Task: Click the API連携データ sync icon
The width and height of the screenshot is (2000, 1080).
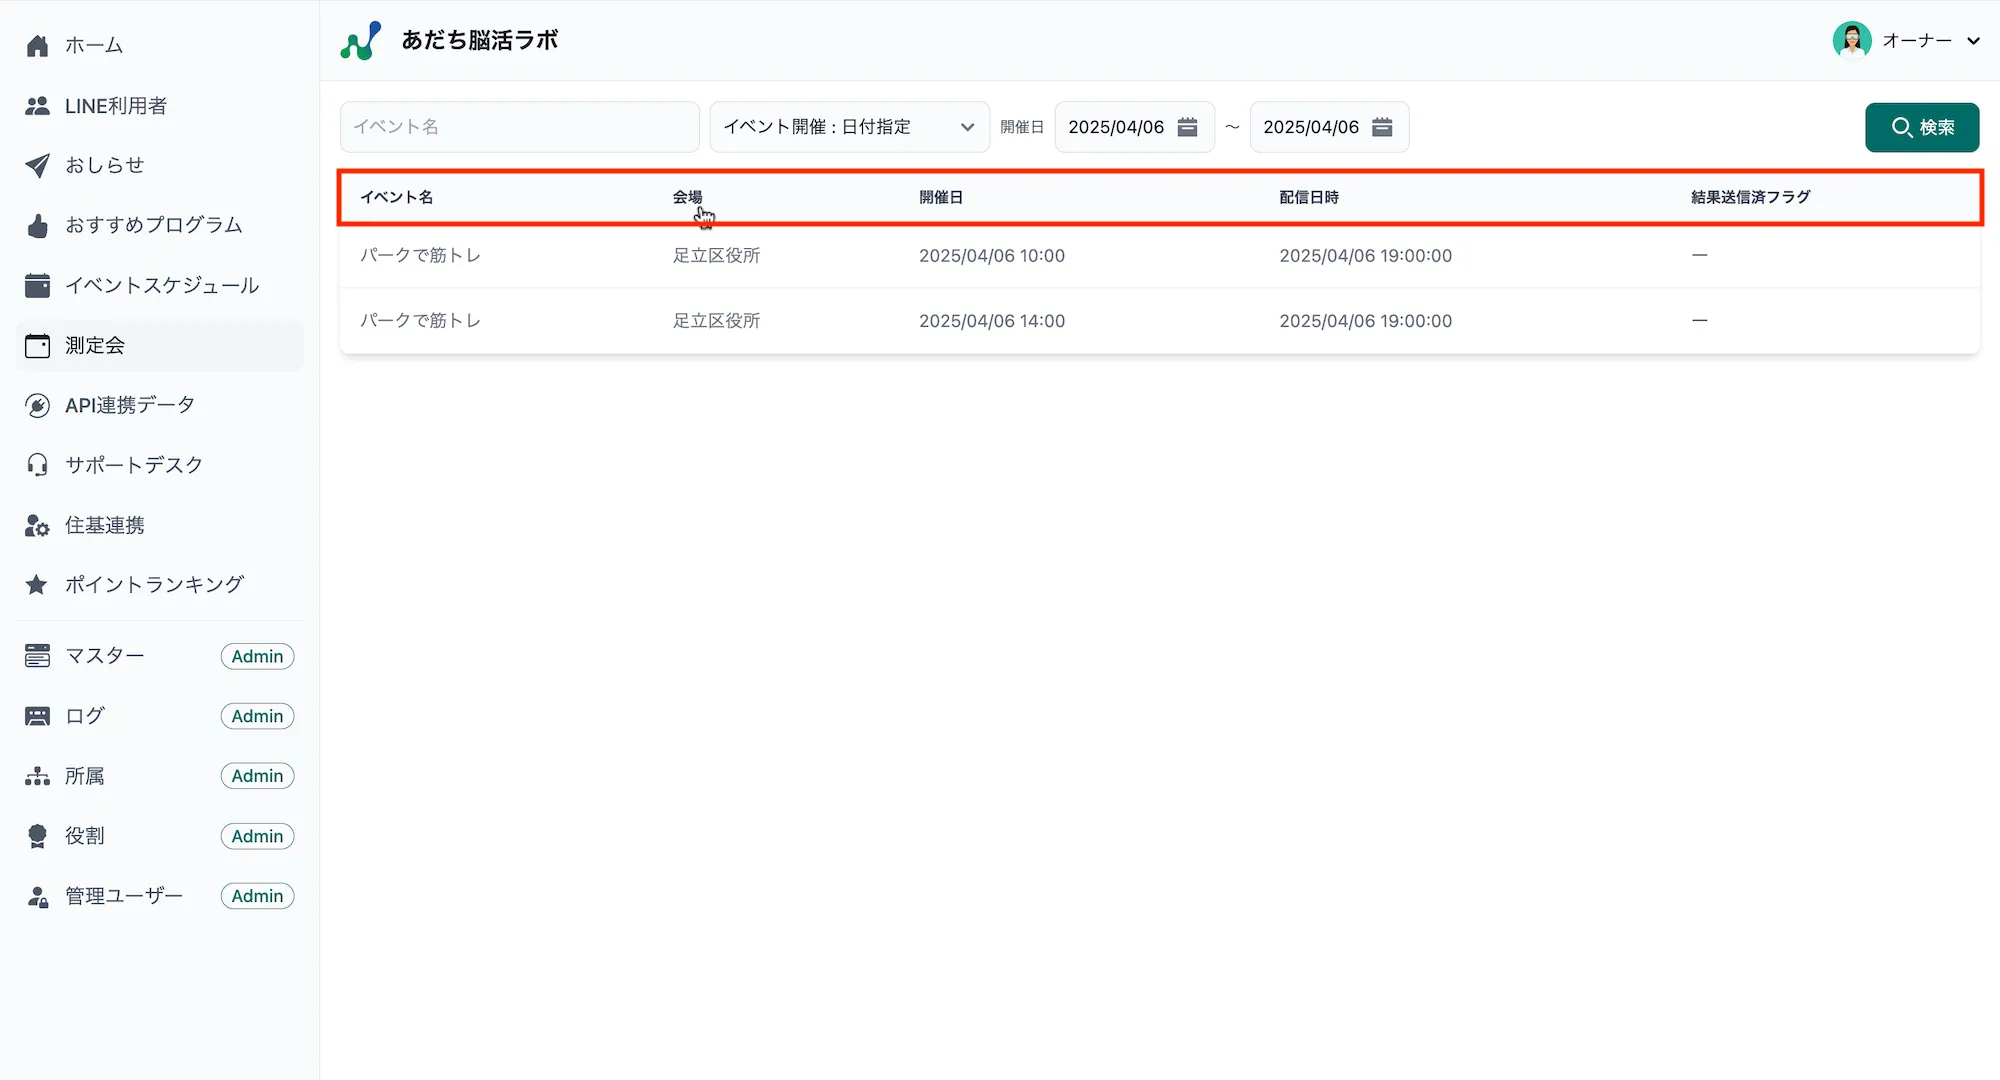Action: pos(37,405)
